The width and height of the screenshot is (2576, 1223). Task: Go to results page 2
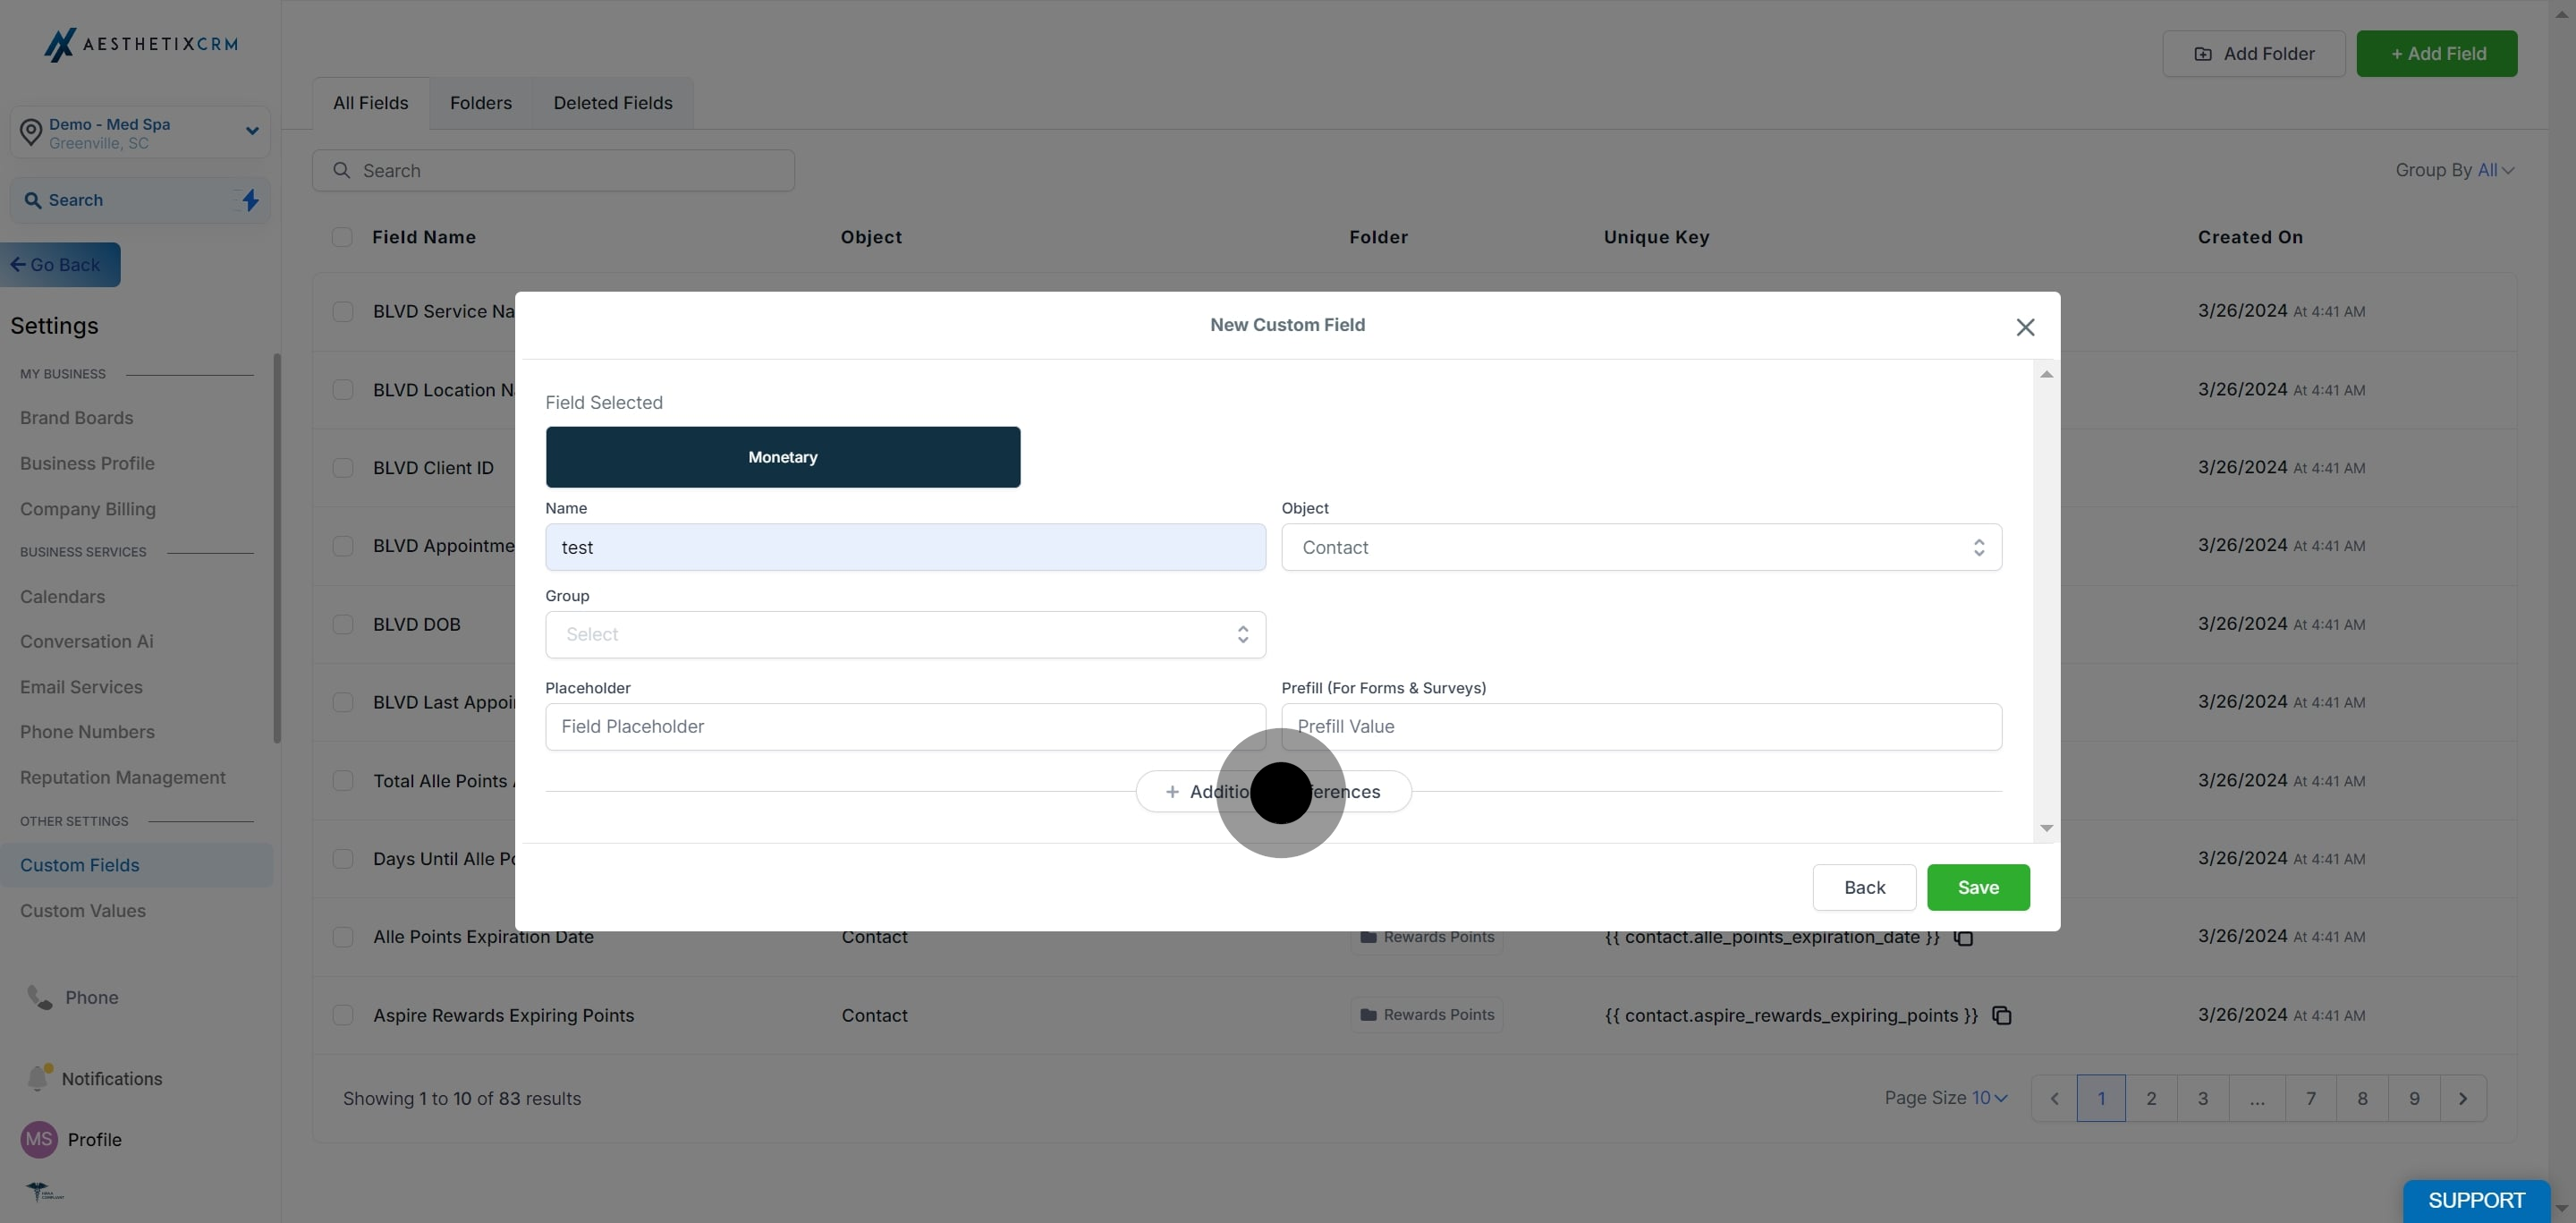point(2151,1098)
